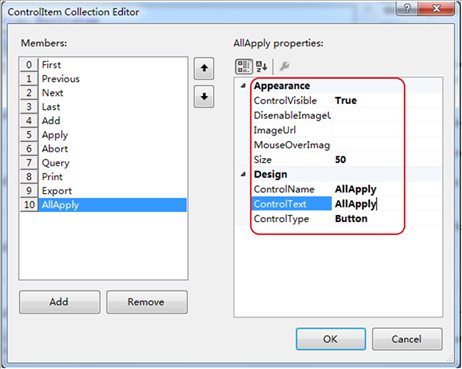Select the MouseOverImage property

(x=292, y=145)
